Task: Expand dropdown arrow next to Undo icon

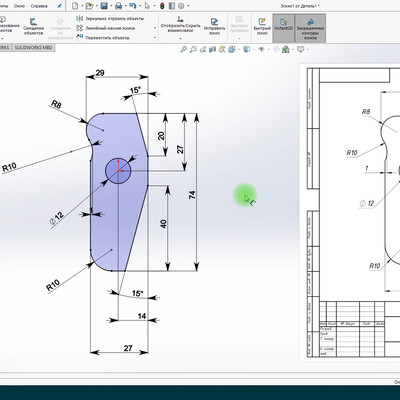Action: [x=140, y=6]
